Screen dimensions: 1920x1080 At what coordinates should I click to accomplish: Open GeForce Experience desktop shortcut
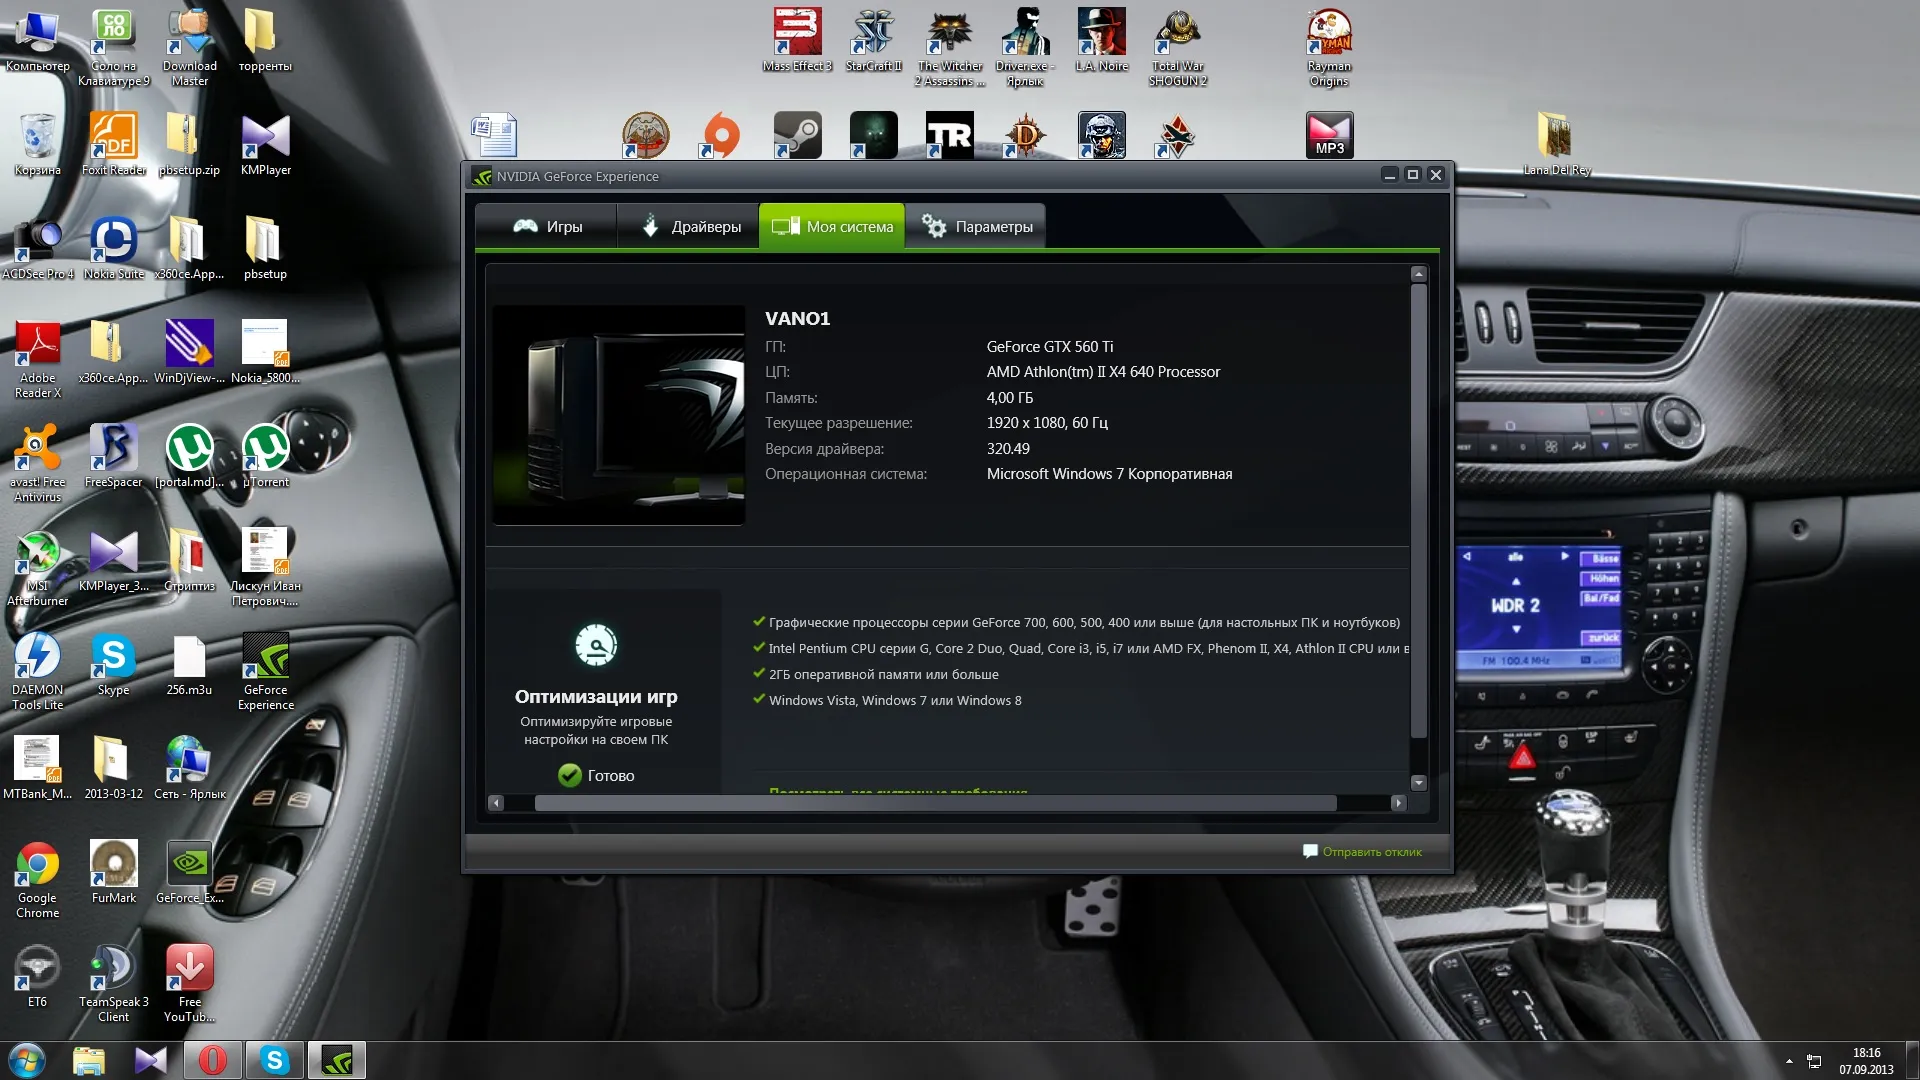coord(265,672)
